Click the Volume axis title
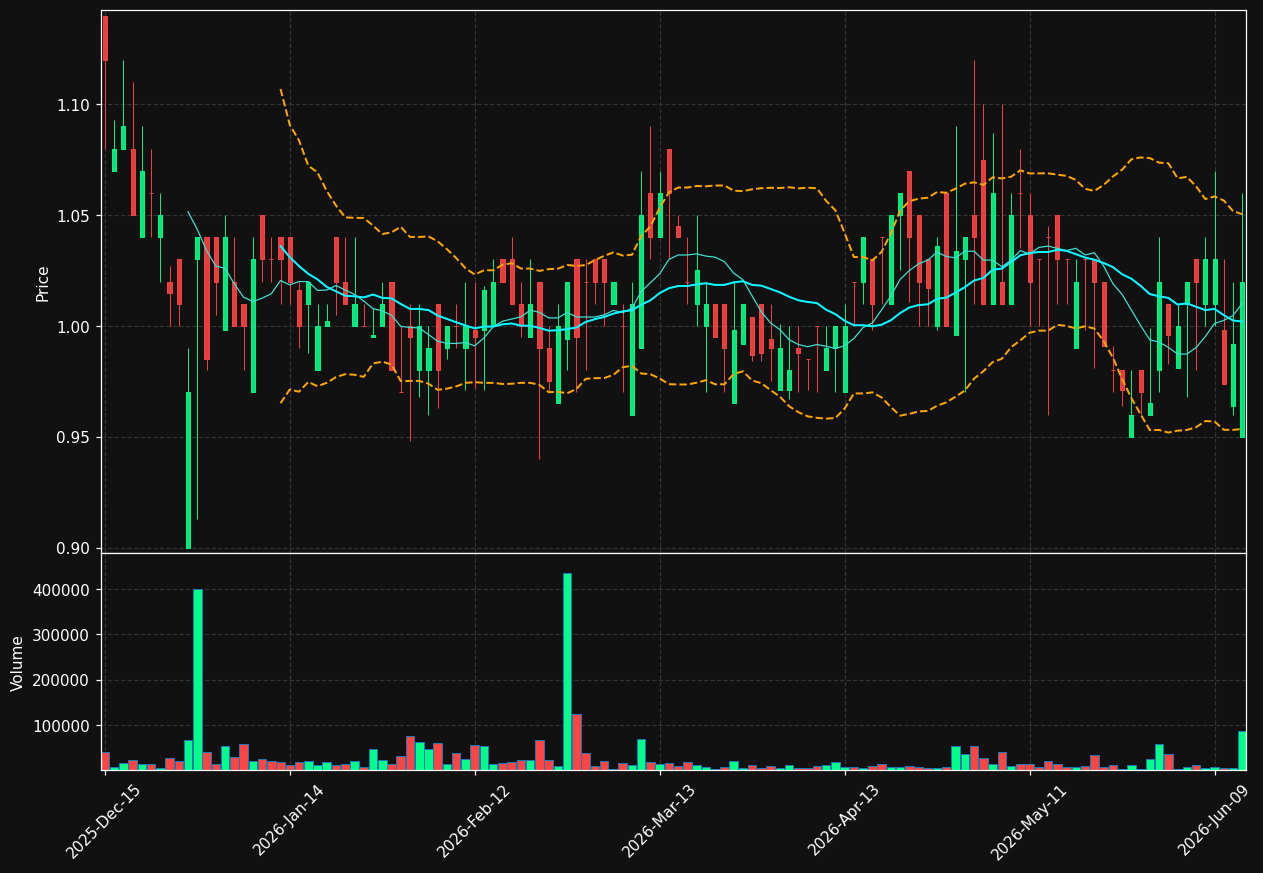Image resolution: width=1263 pixels, height=873 pixels. click(18, 663)
